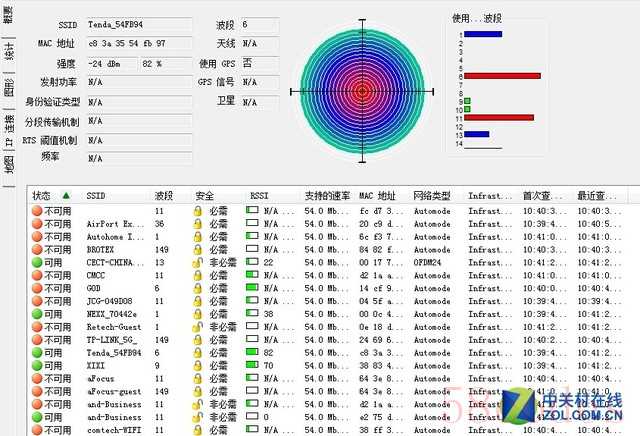The width and height of the screenshot is (640, 436).
Task: Click lock icon in AirPort Ex row
Action: point(198,223)
